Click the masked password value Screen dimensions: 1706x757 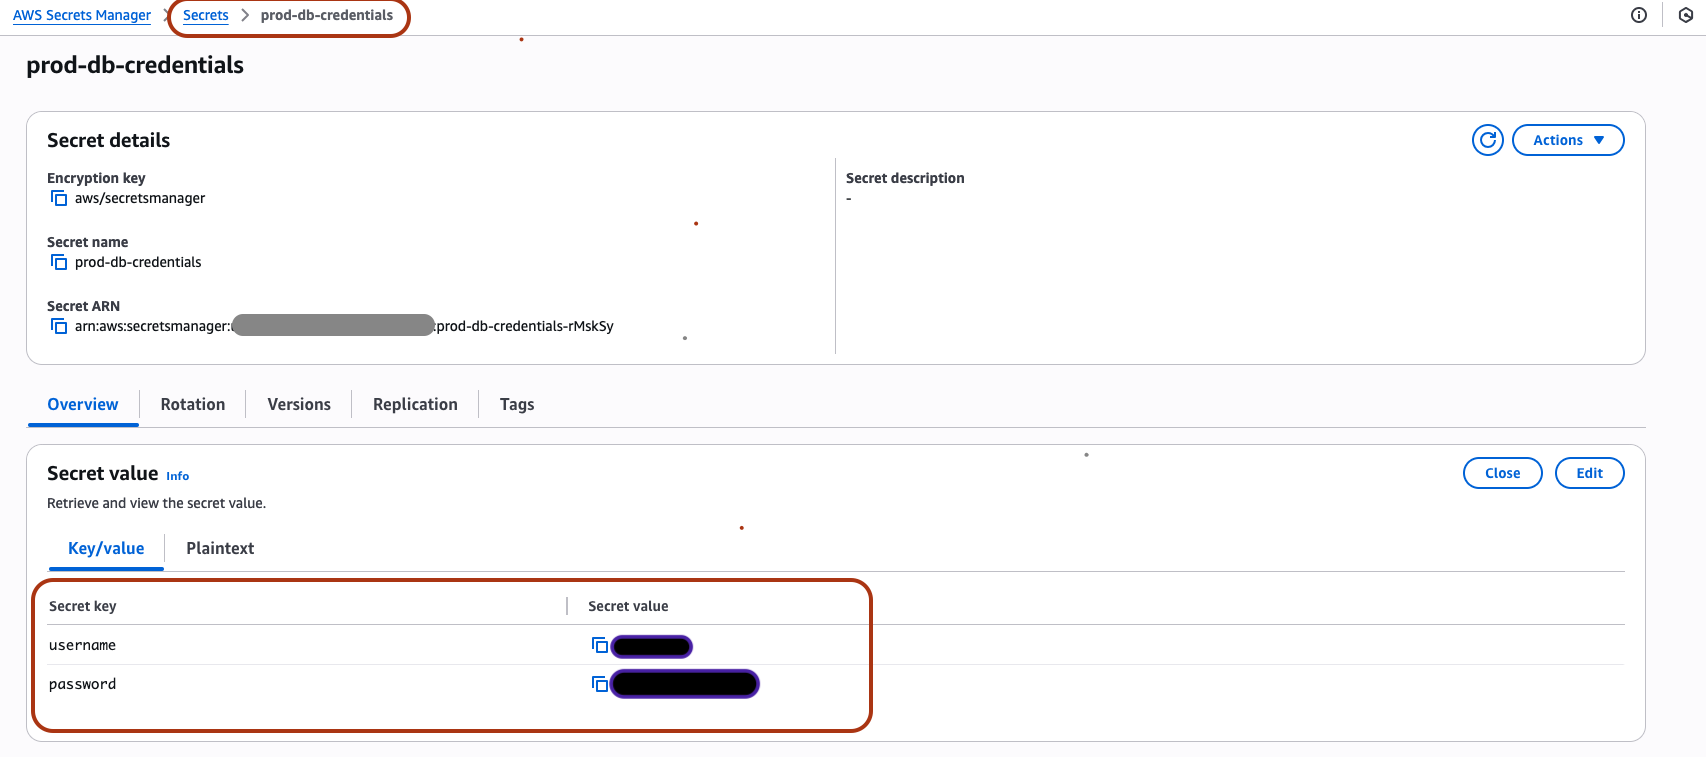coord(685,684)
